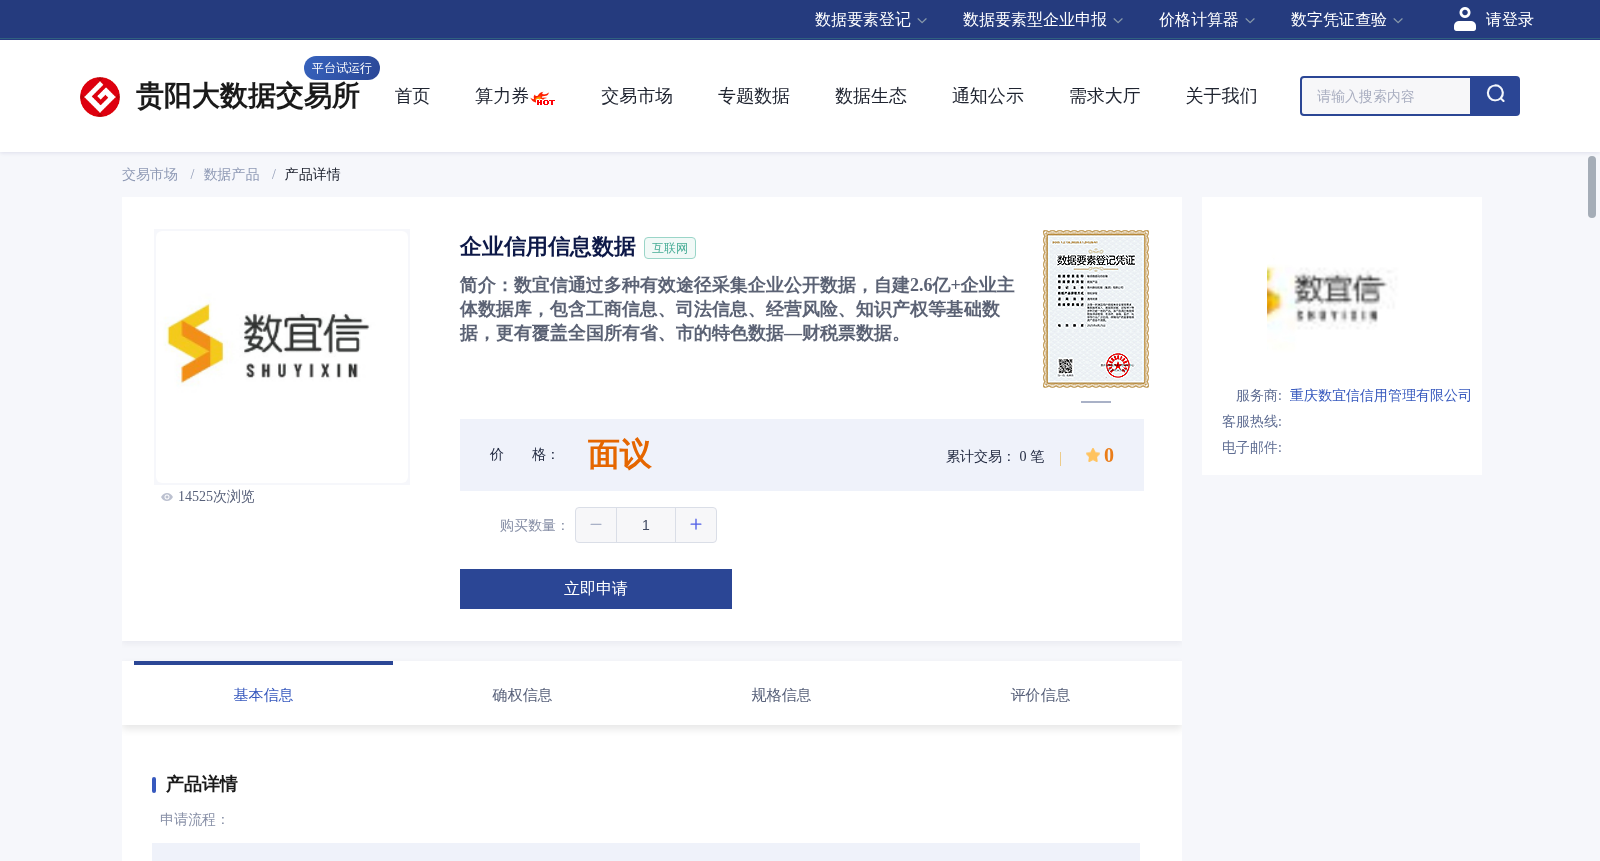Click the HOT flame badge beside 算力券
Image resolution: width=1600 pixels, height=861 pixels.
(544, 99)
